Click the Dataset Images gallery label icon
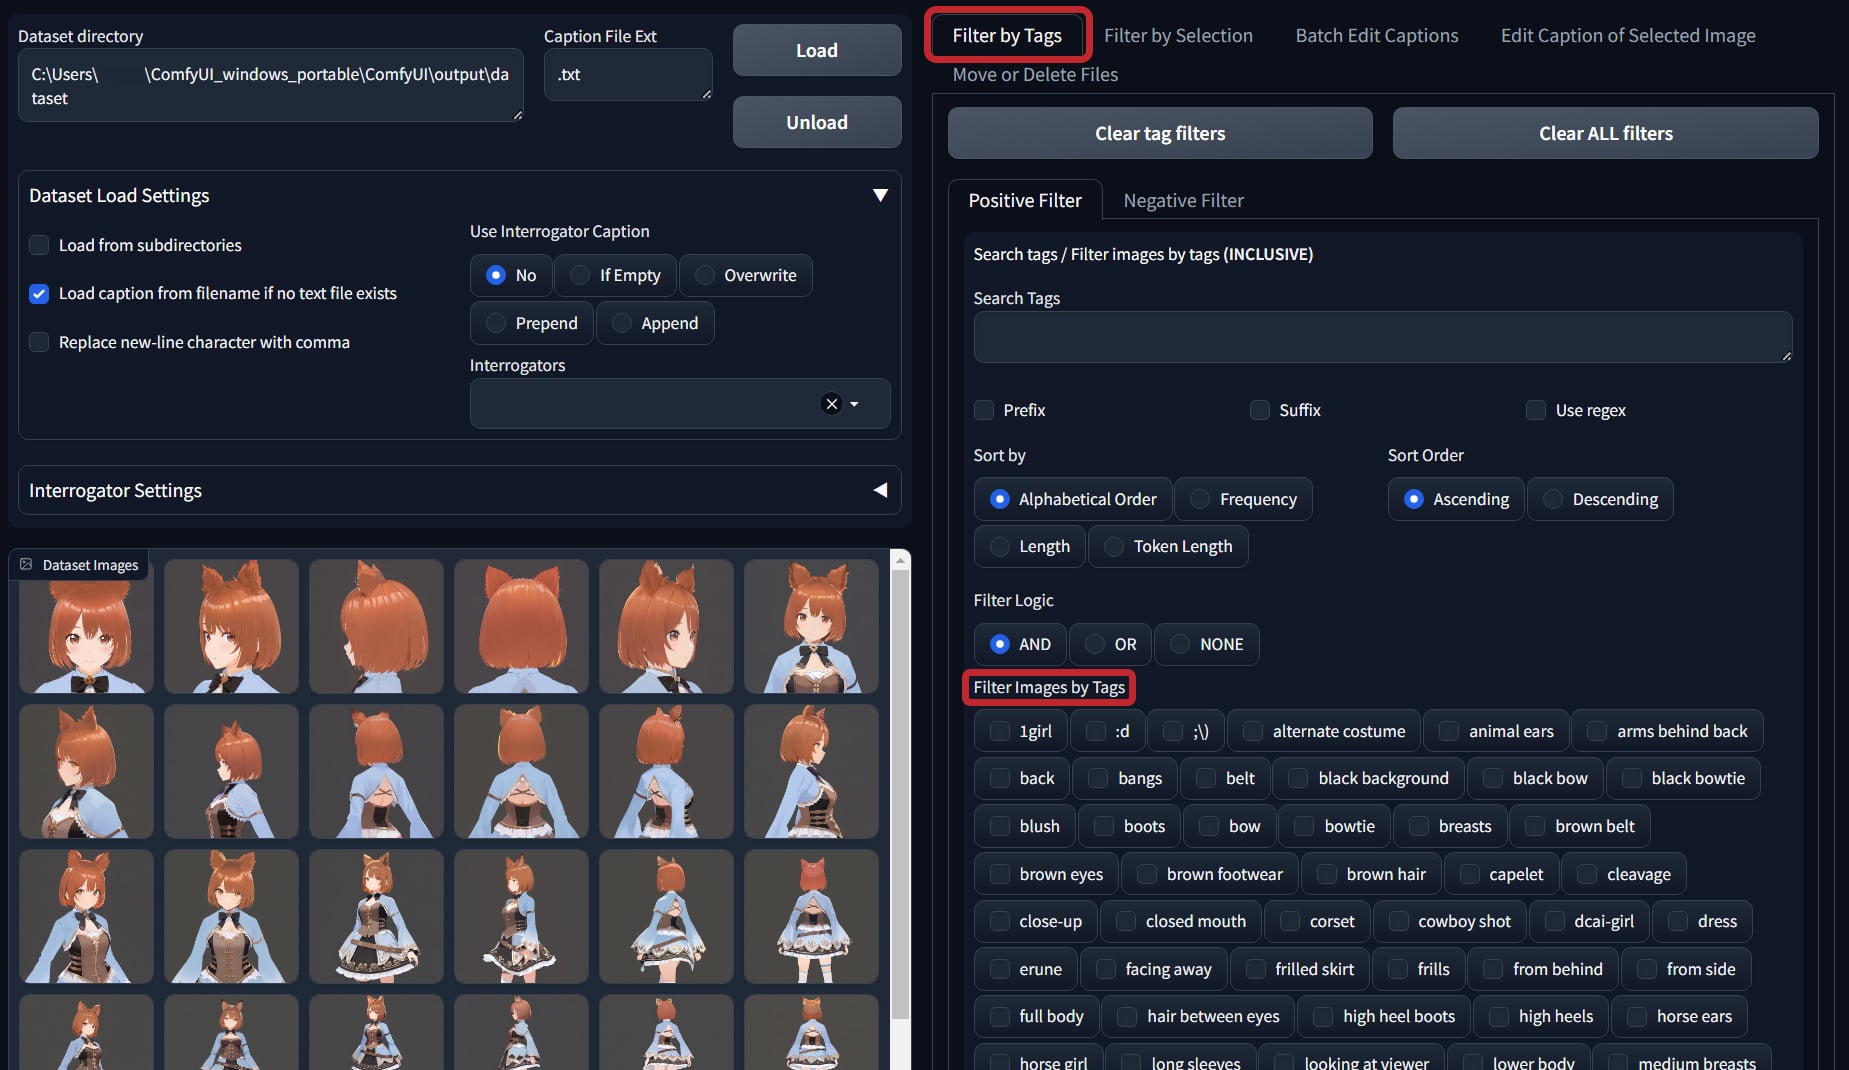Screen dimensions: 1849x1070 pyautogui.click(x=27, y=564)
